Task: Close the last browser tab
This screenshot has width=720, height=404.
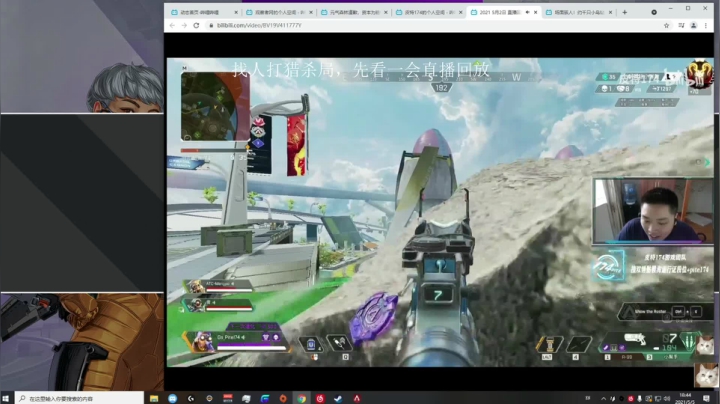Action: tap(610, 12)
